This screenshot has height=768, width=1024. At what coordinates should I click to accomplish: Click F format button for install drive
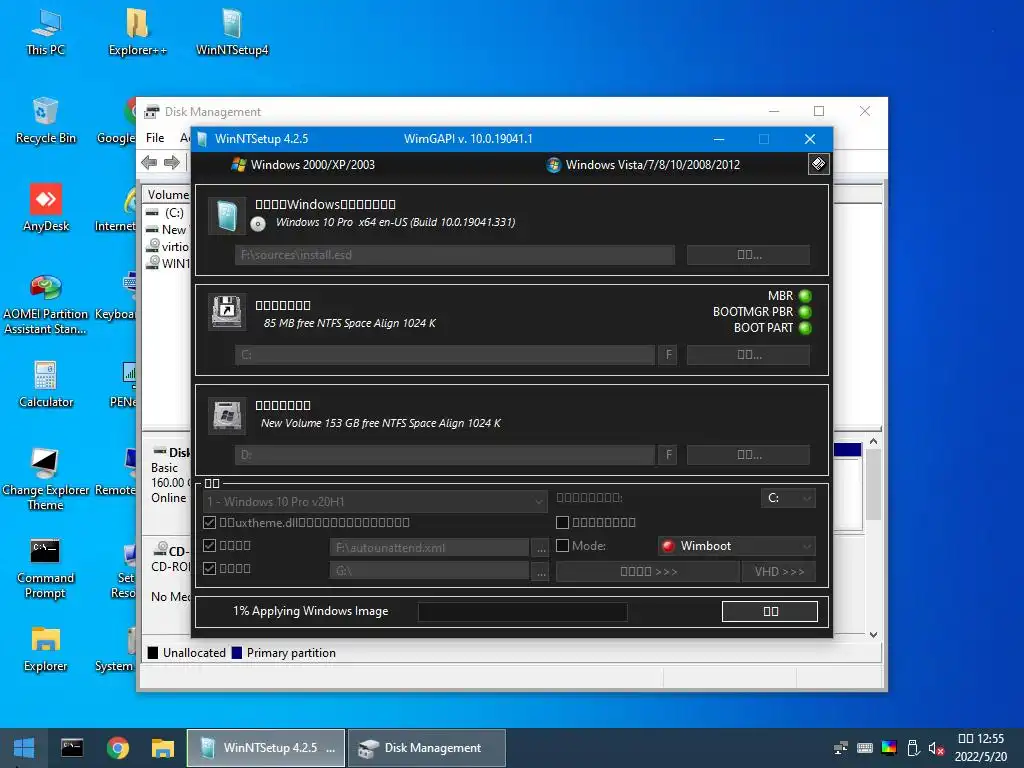667,455
